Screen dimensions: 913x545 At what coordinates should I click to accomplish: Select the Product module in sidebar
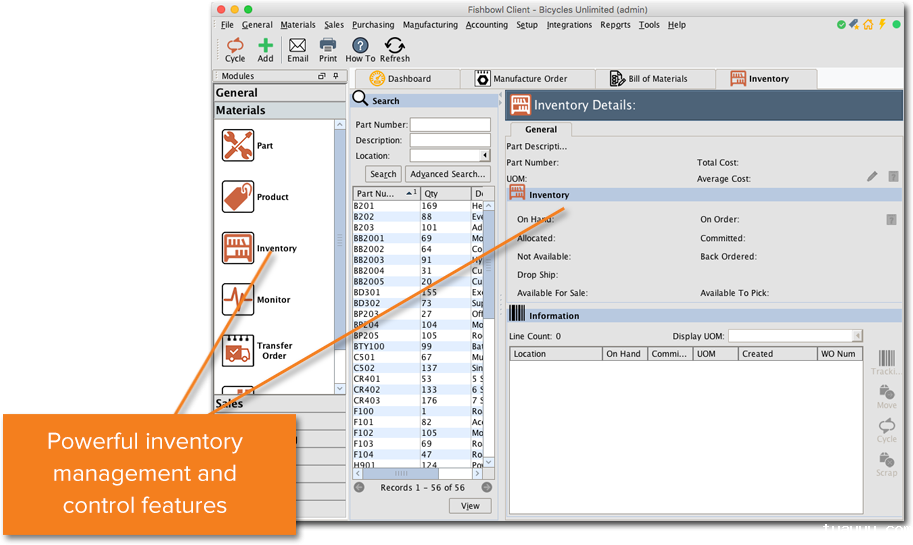click(x=238, y=197)
